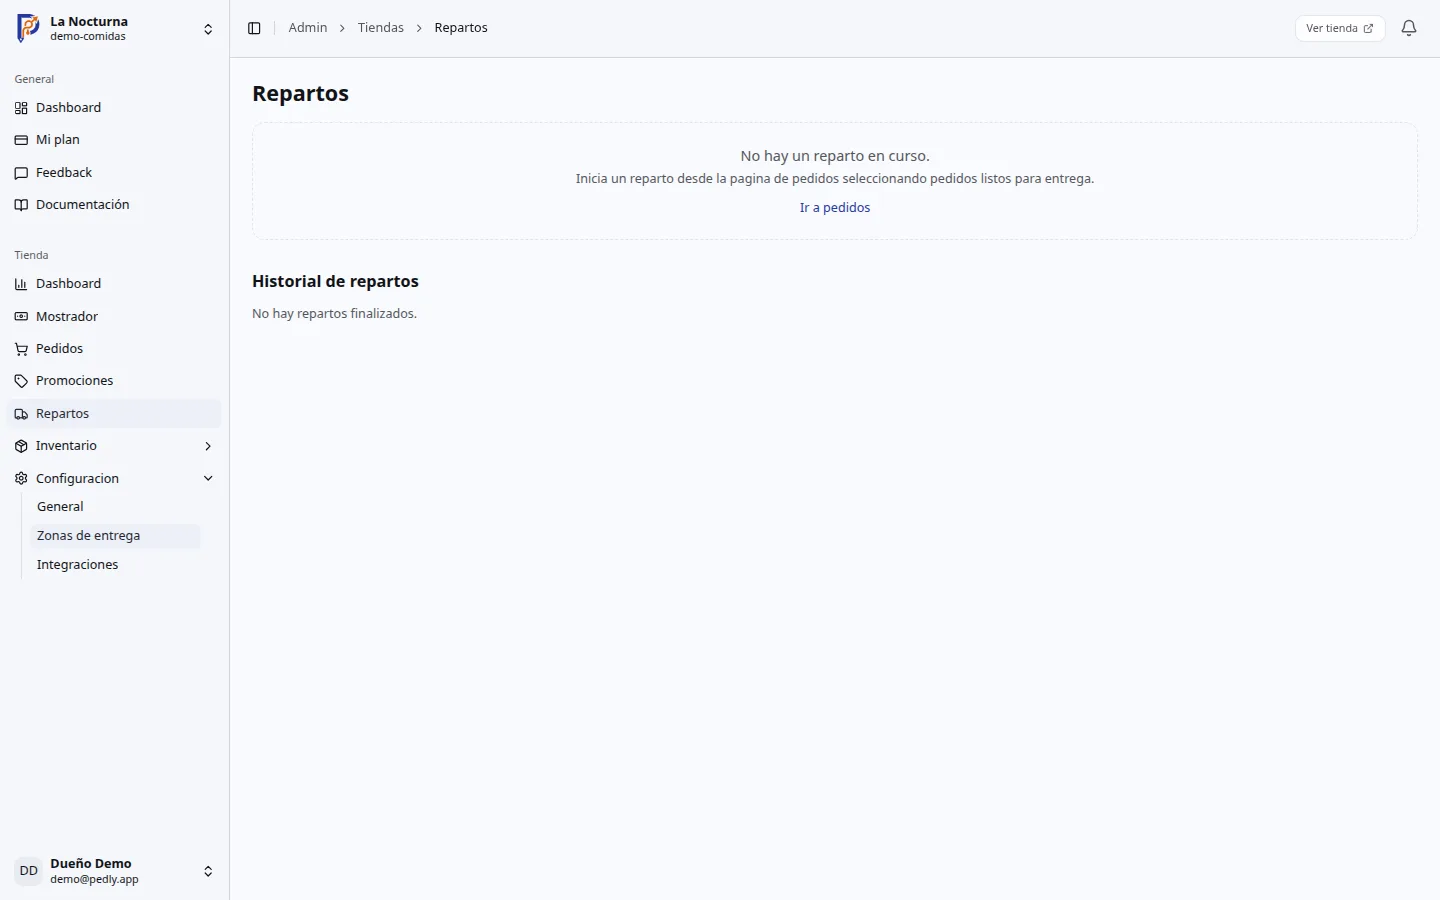Click the No hay un reparto en curso message
Screen dimensions: 1440x900
click(835, 156)
